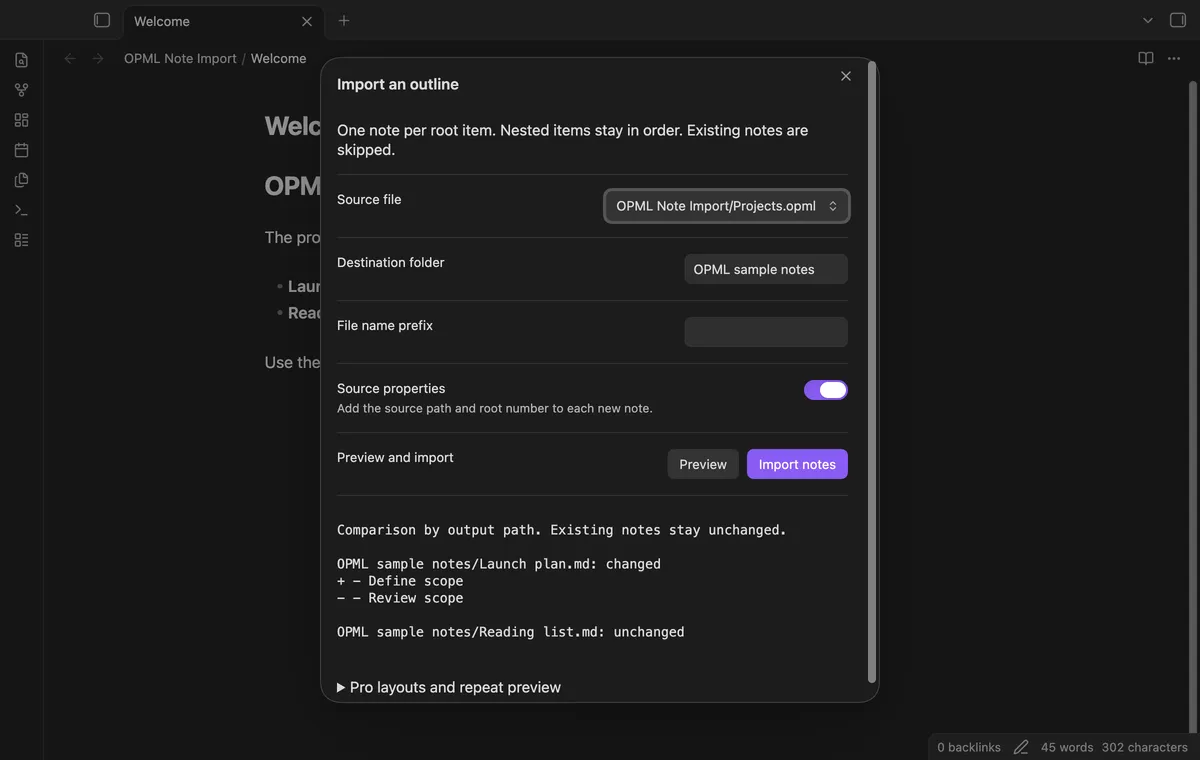The width and height of the screenshot is (1200, 760).
Task: Open the Source file dropdown
Action: point(727,206)
